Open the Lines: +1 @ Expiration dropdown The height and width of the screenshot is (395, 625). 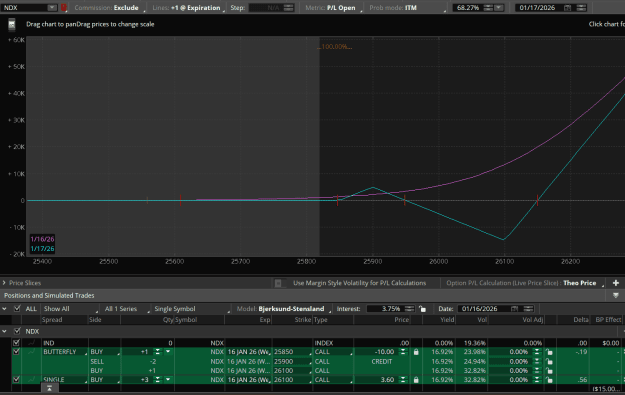pos(188,8)
